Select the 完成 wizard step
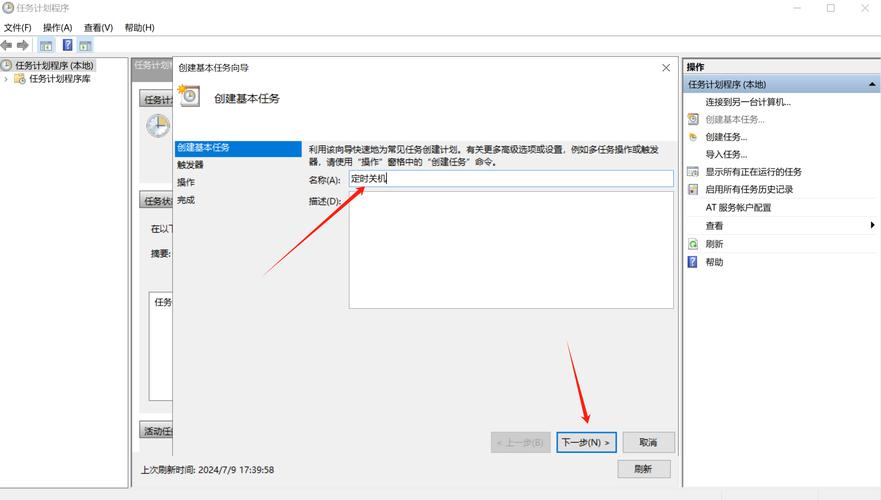Viewport: 881px width, 500px height. (x=186, y=200)
